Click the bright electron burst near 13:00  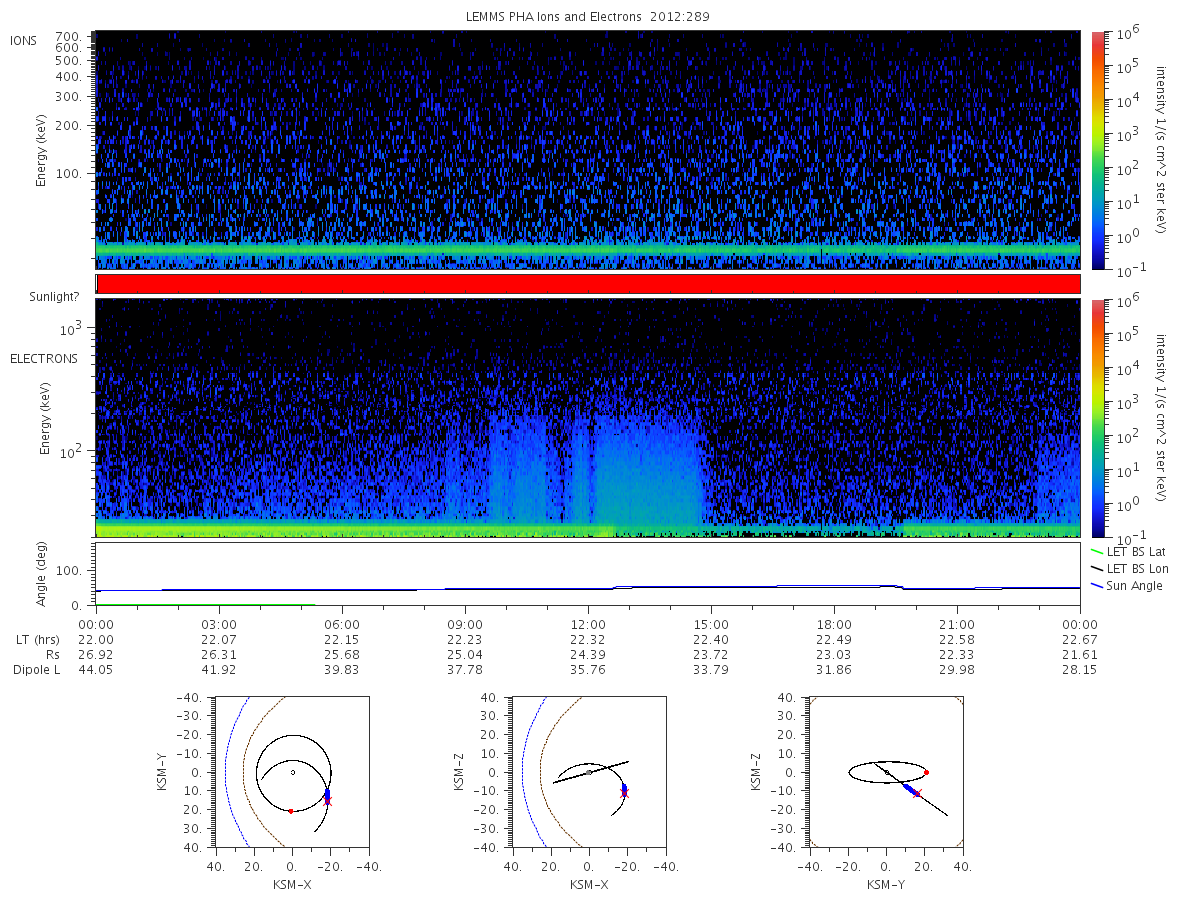click(x=648, y=460)
